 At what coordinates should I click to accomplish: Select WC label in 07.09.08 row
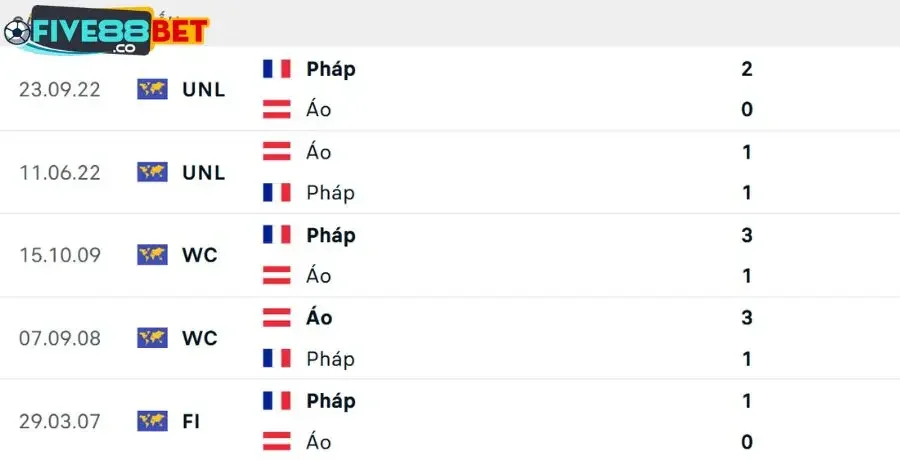tap(200, 338)
